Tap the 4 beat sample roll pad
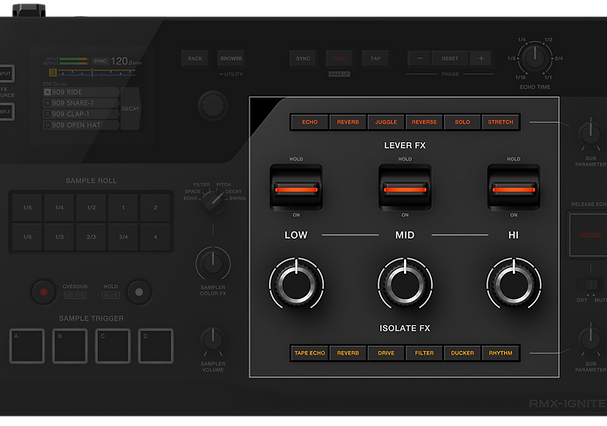Image resolution: width=607 pixels, height=426 pixels. (x=155, y=237)
